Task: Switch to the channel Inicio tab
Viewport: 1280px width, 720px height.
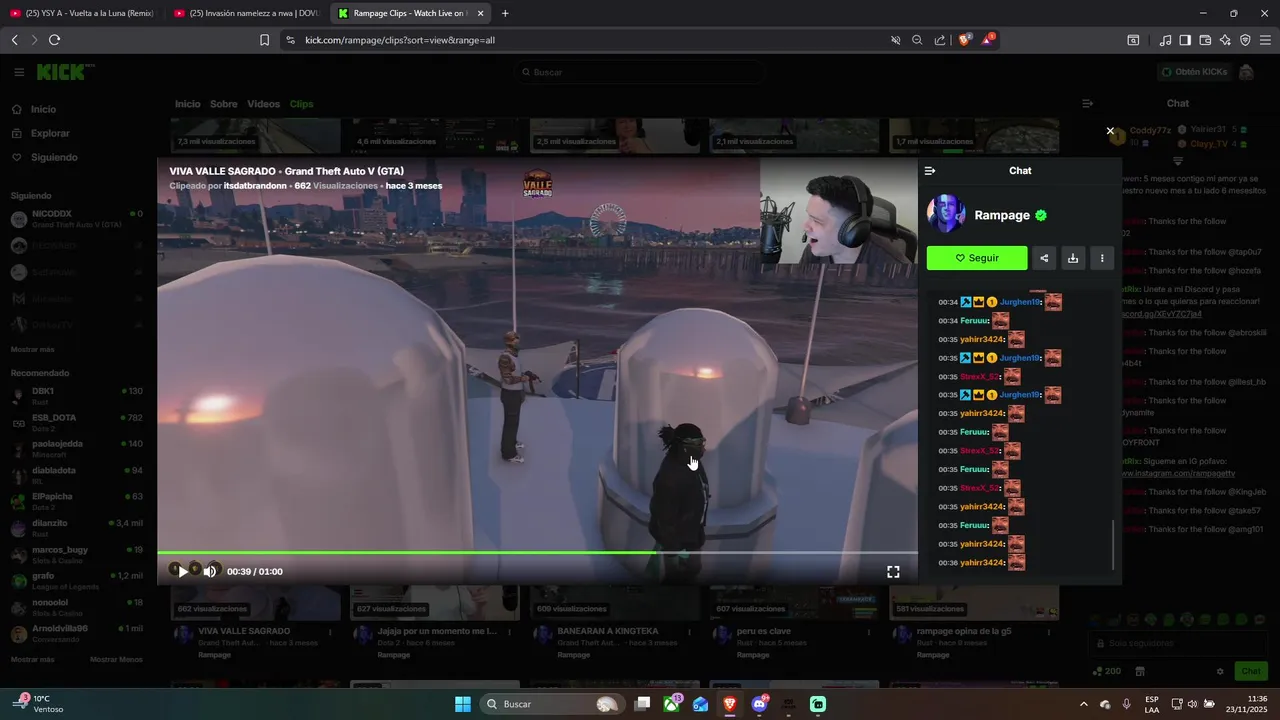Action: (x=187, y=104)
